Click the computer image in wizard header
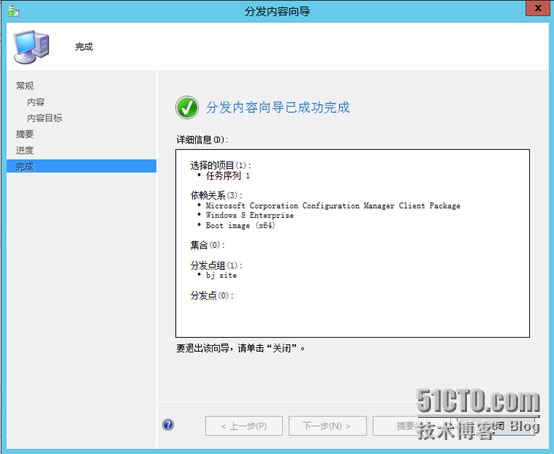Viewport: 554px width, 454px height. click(x=31, y=47)
